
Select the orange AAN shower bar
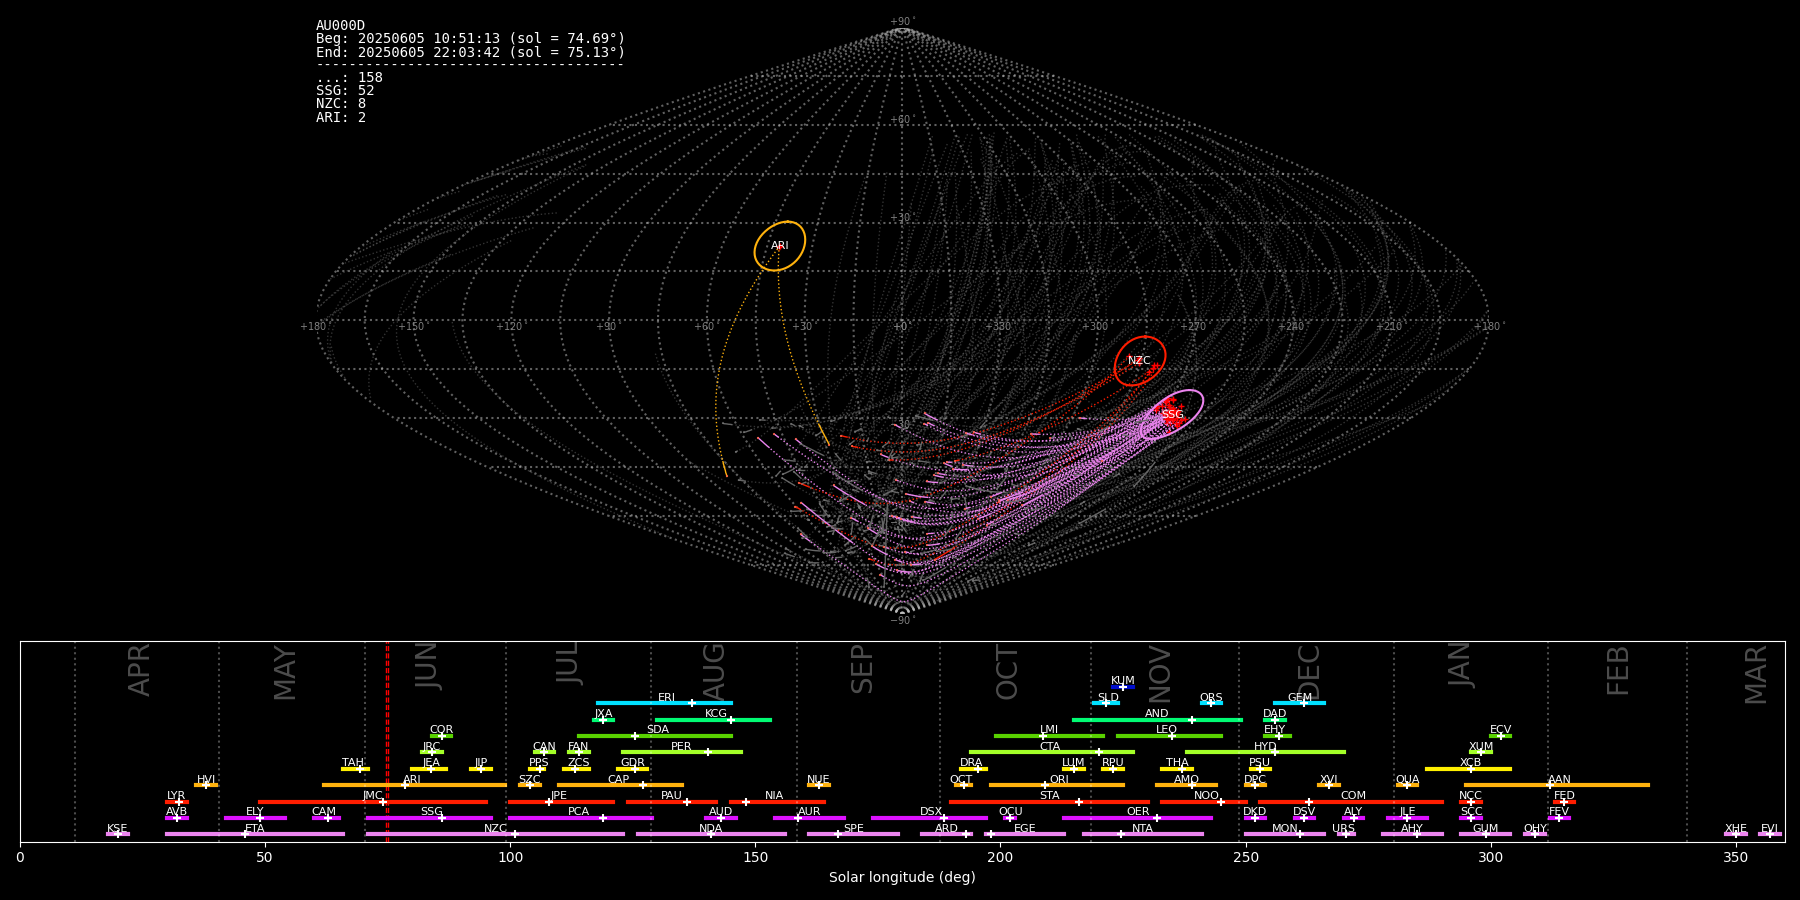1557,785
